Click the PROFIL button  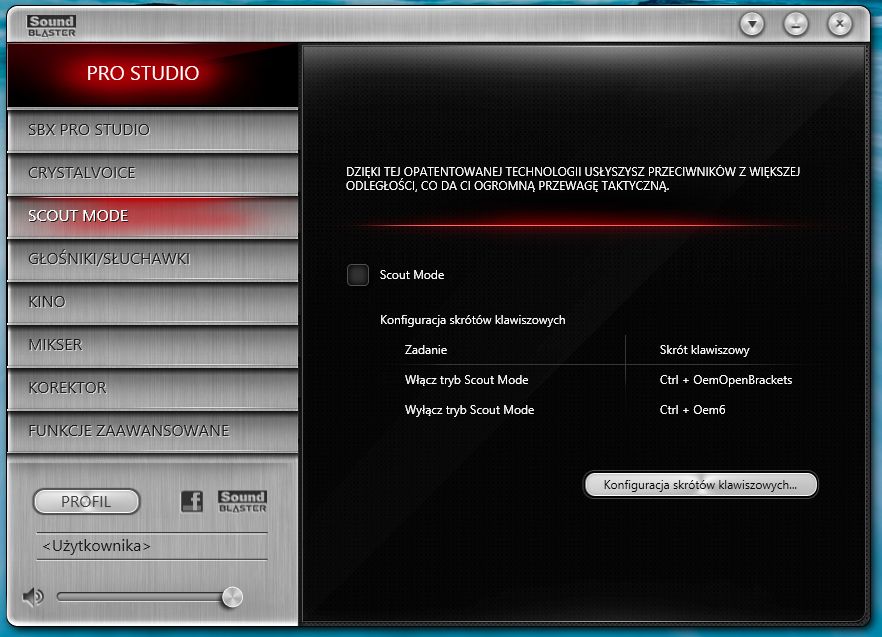86,501
